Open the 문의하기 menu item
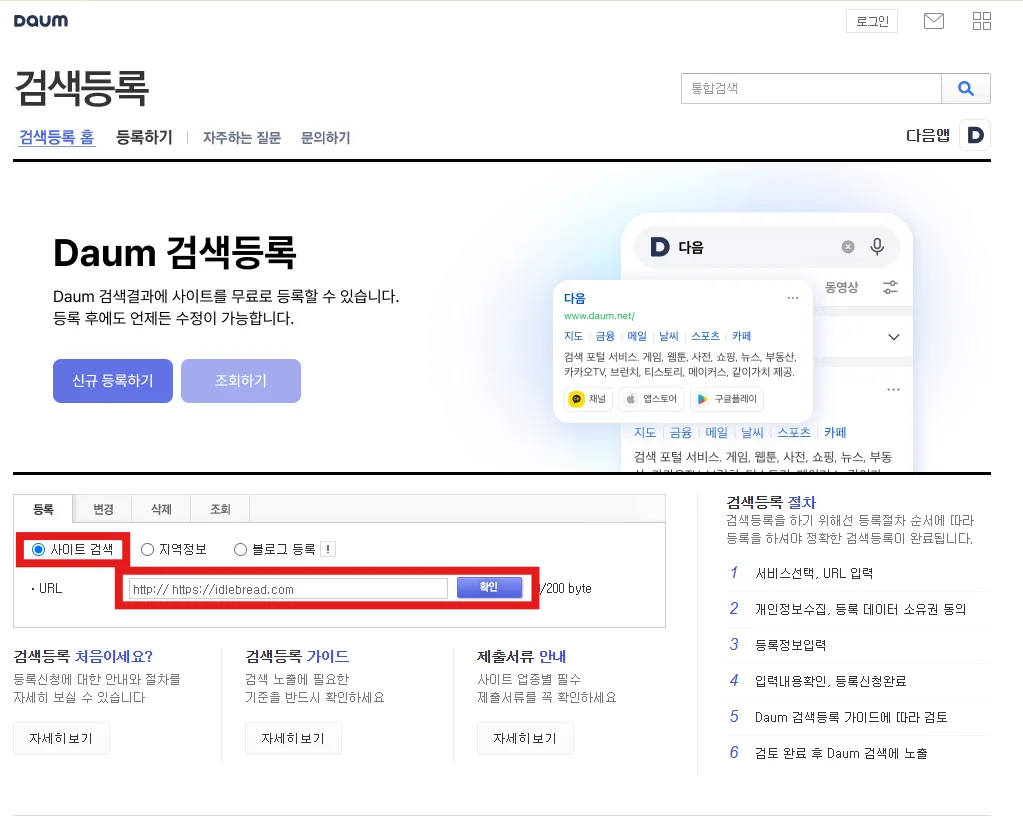Screen dimensions: 1023x821 pos(326,138)
